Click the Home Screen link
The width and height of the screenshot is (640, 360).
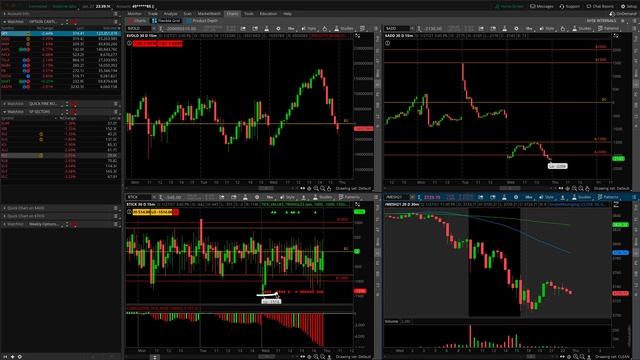click(509, 6)
